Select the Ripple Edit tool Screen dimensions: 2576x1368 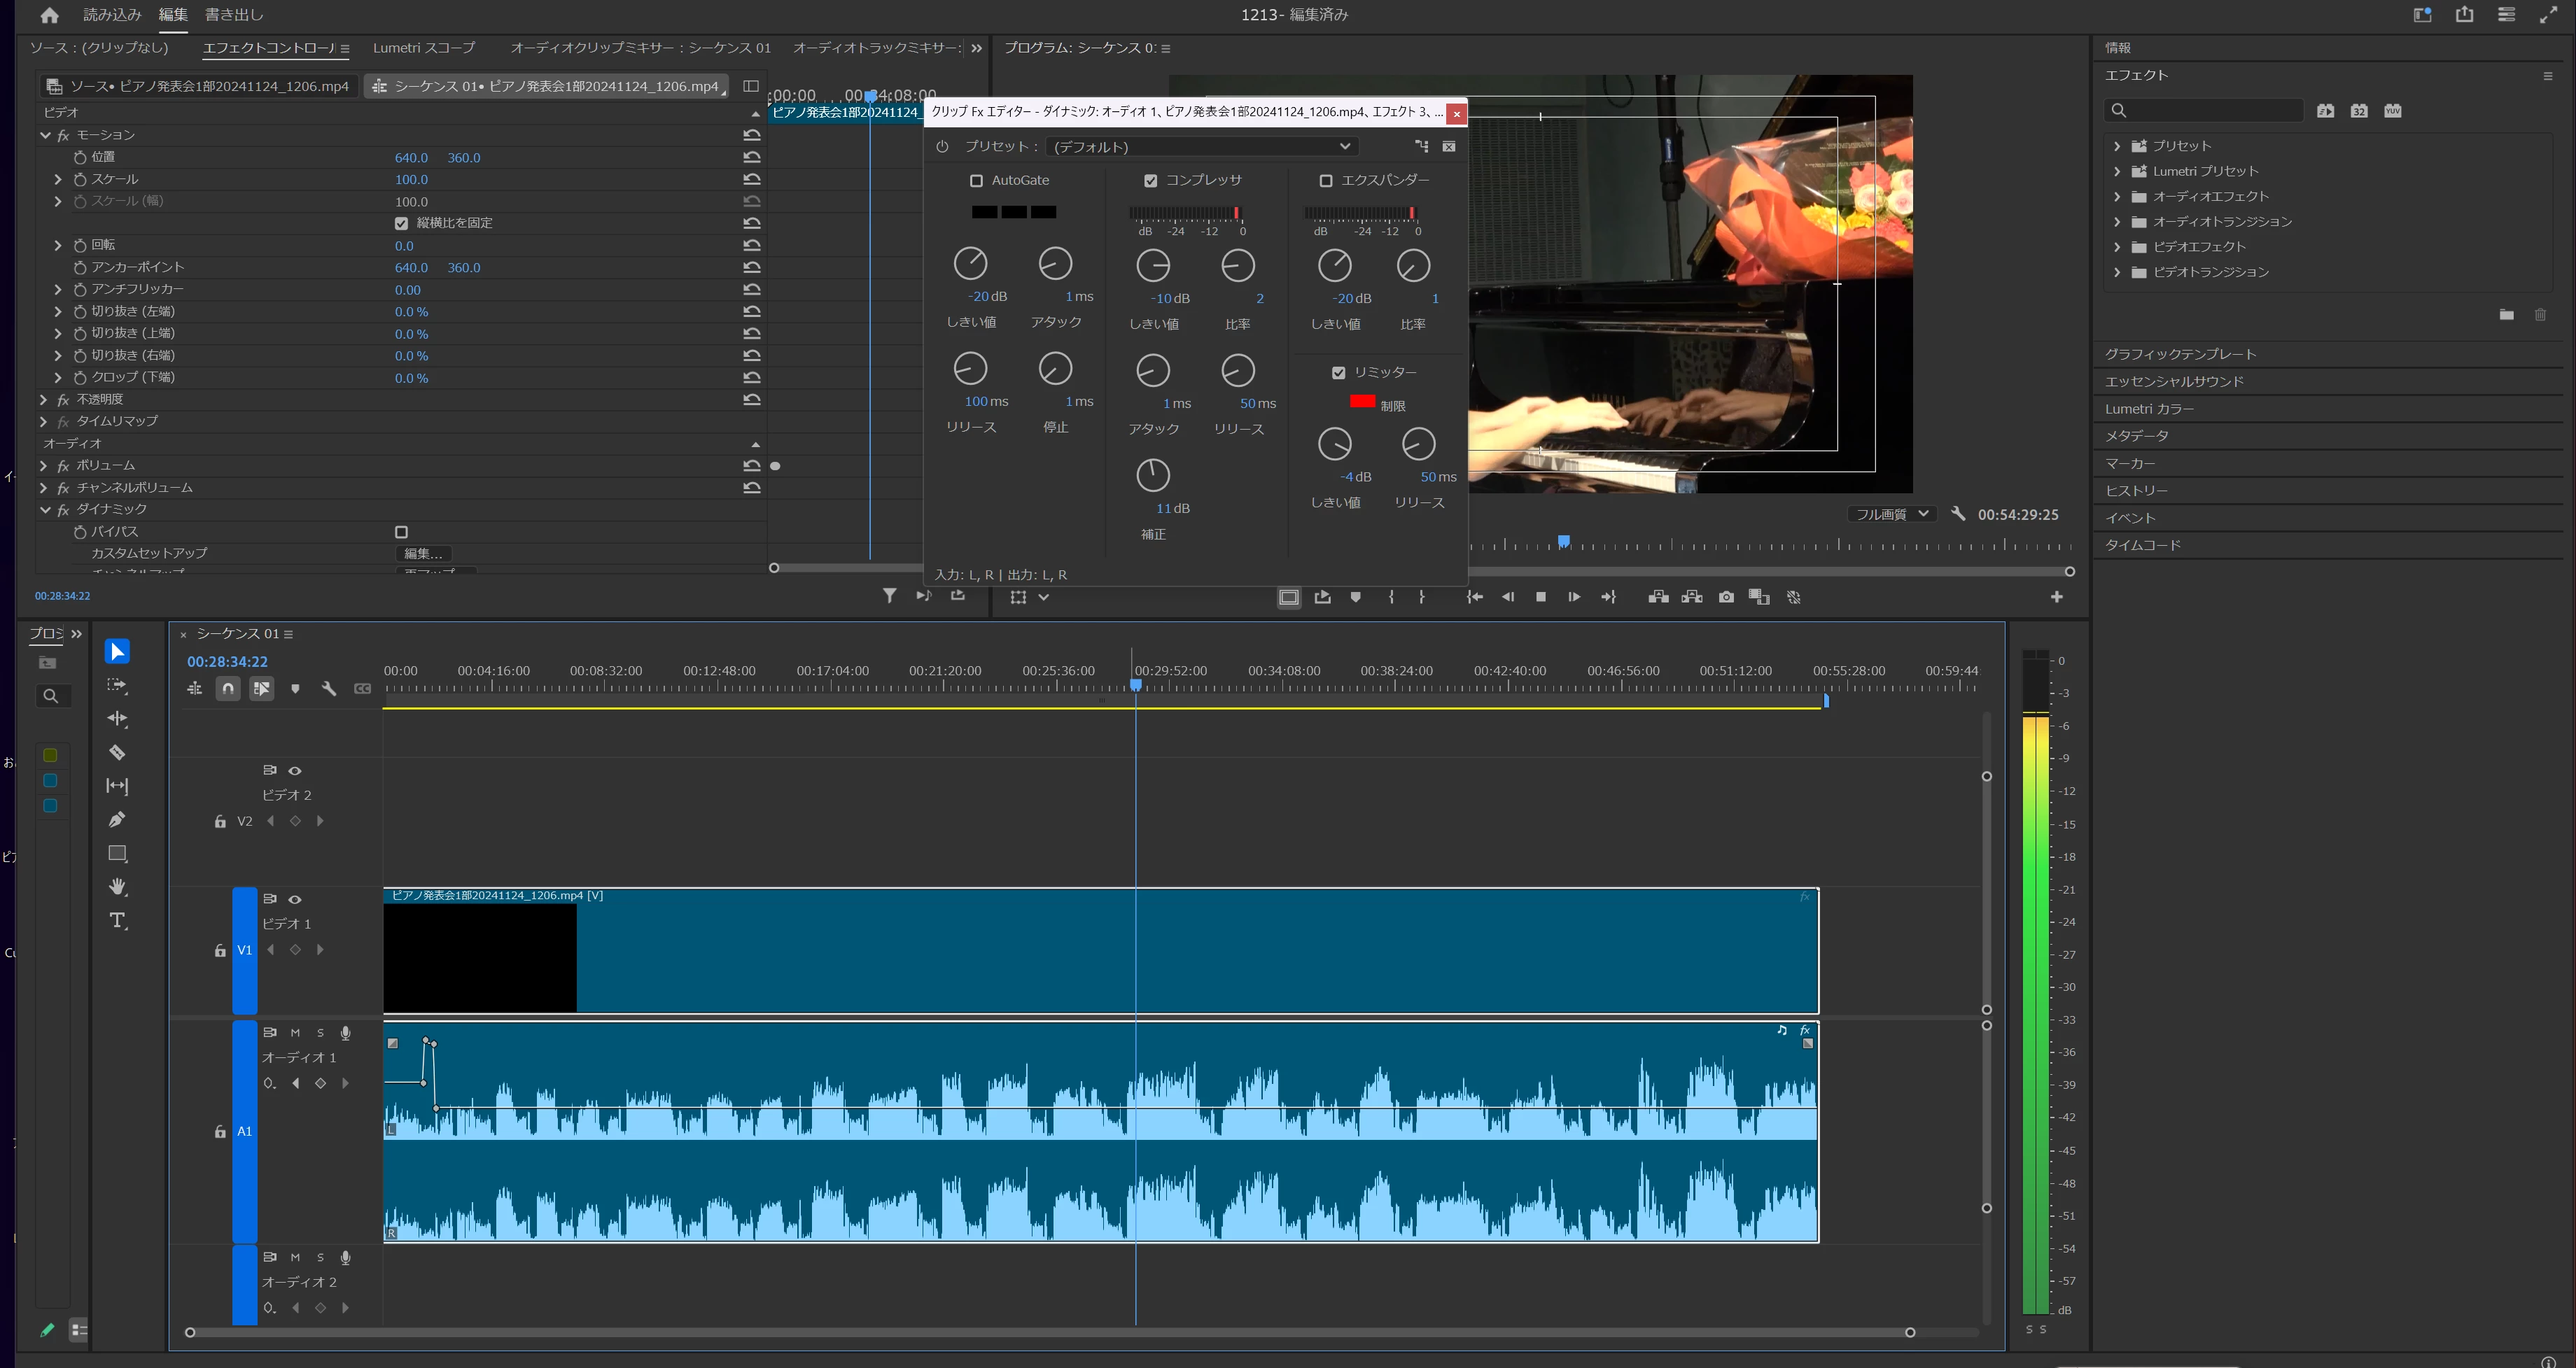[117, 718]
